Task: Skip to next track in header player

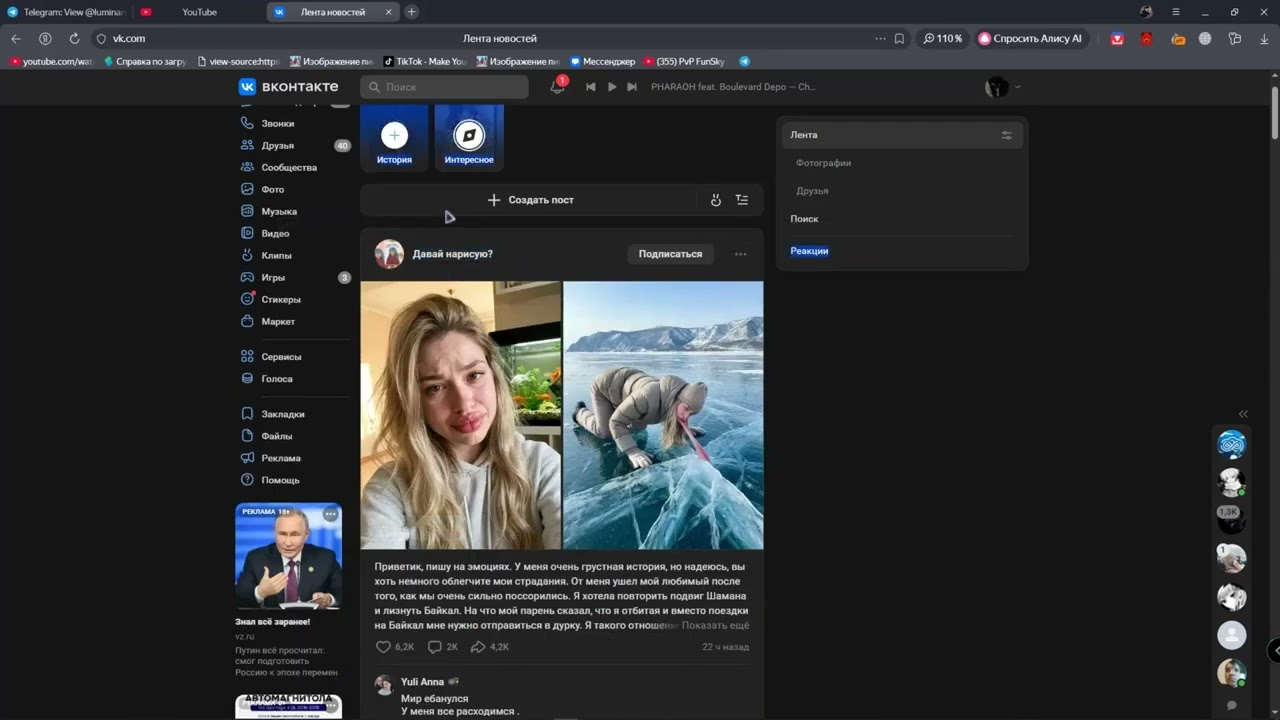Action: tap(632, 87)
